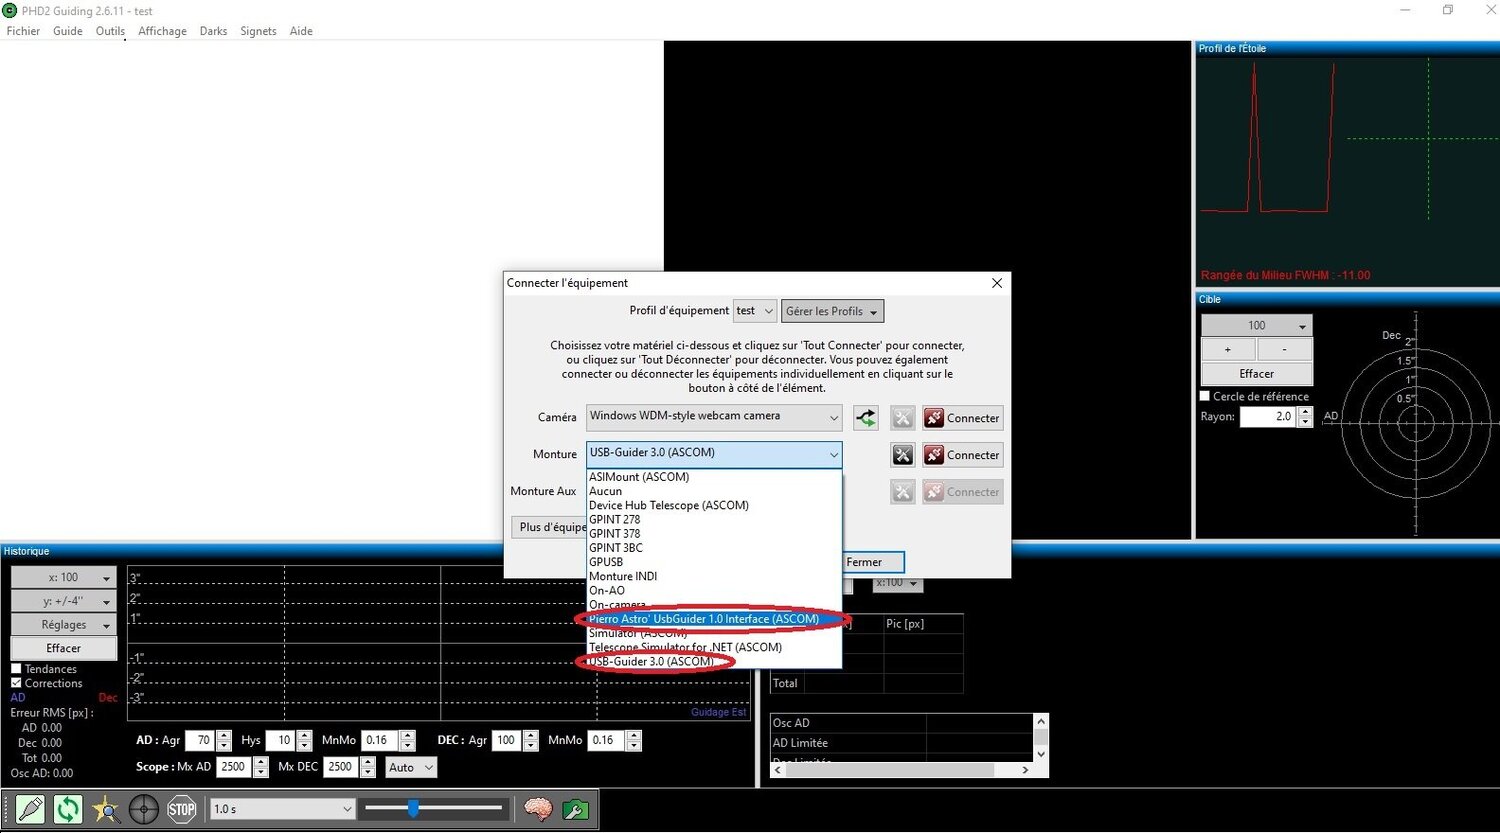1500x833 pixels.
Task: Select ASIMount (ASCOM) from the list
Action: coord(714,477)
